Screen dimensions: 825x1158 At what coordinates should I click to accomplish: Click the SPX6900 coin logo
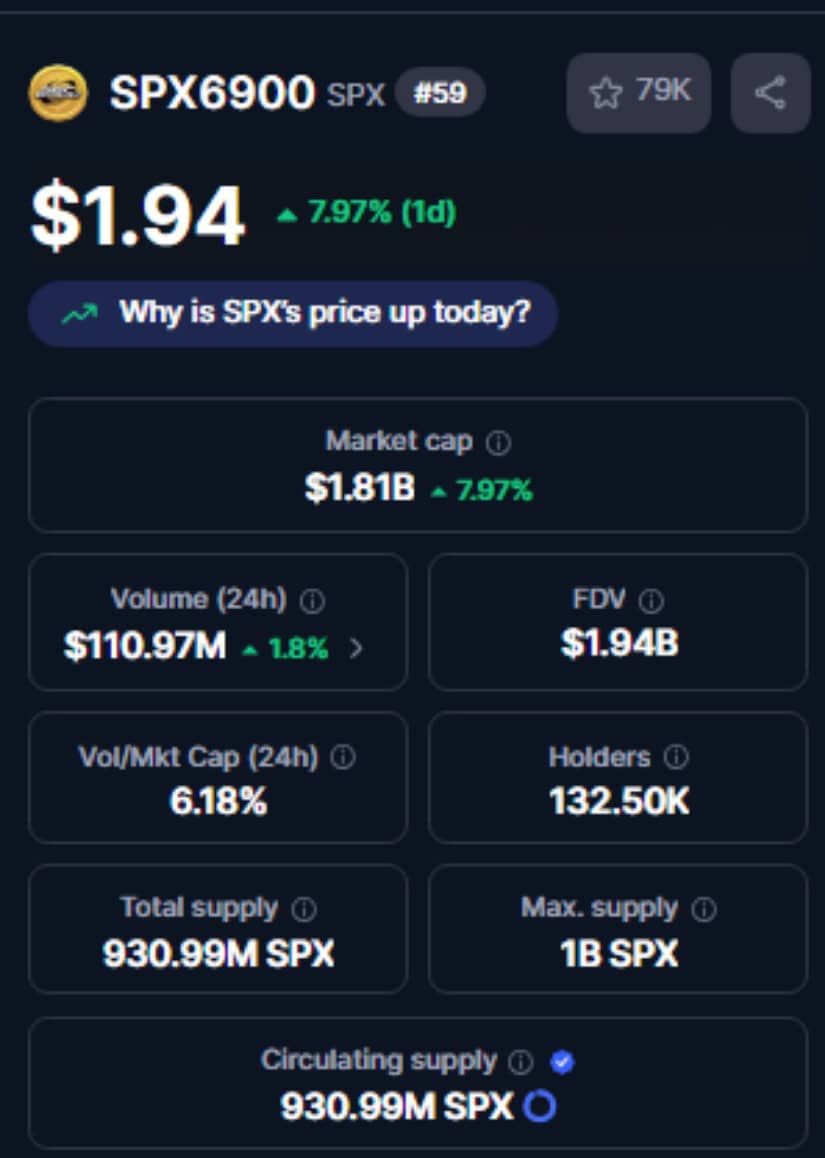(x=57, y=93)
